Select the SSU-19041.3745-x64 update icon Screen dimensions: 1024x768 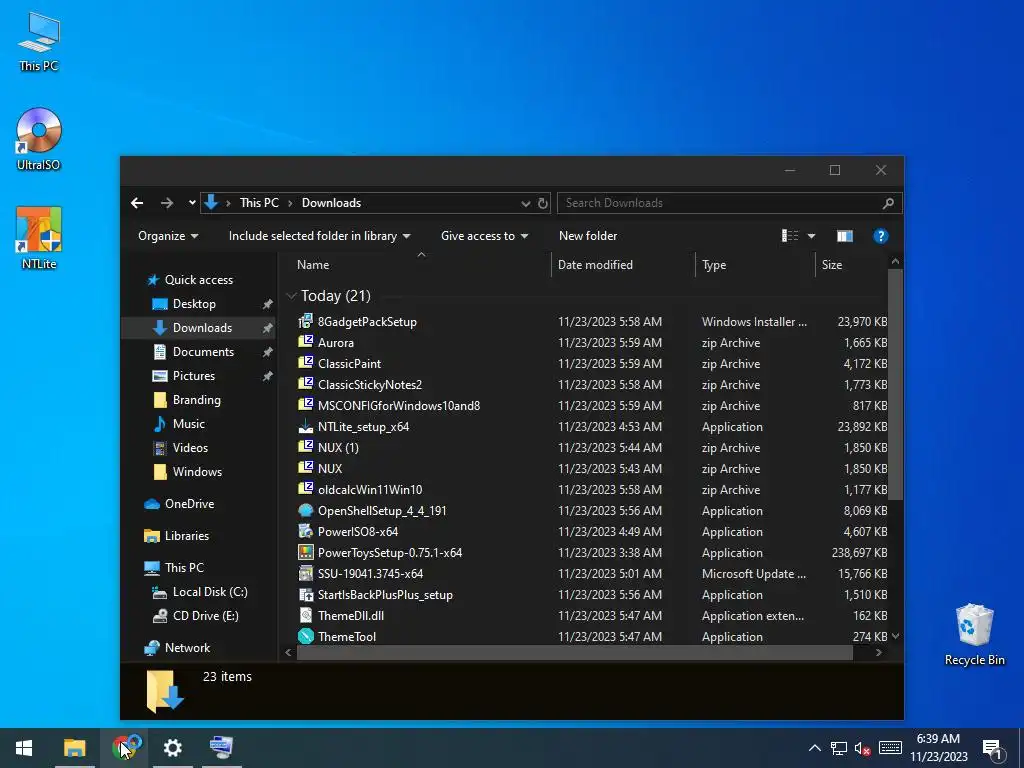coord(306,573)
